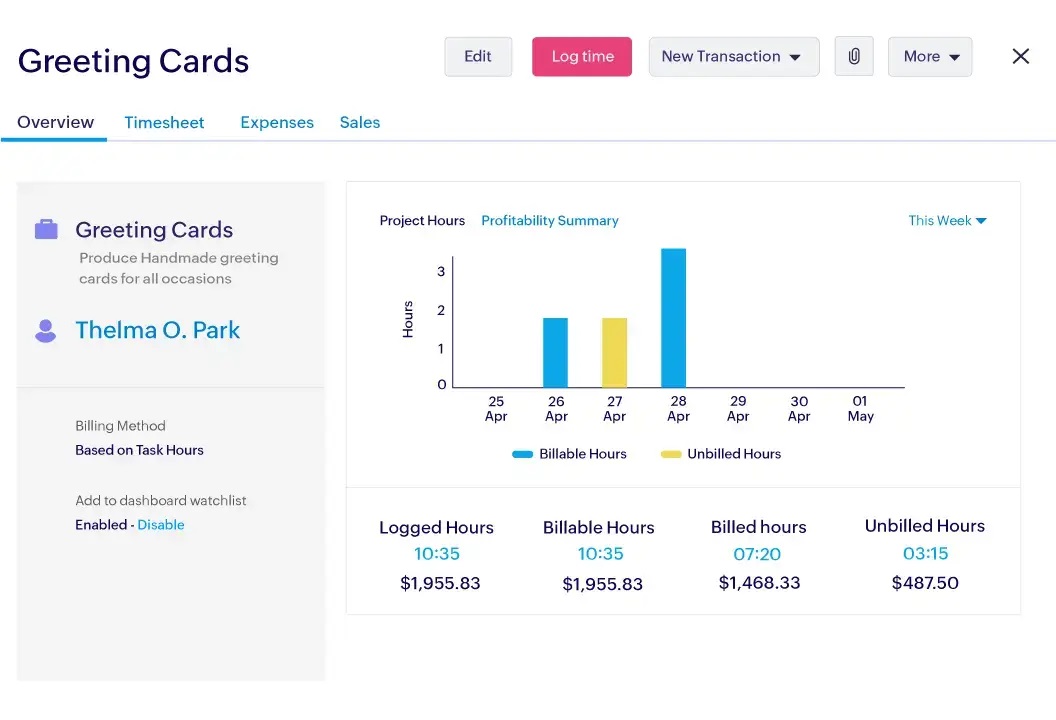Click the briefcase icon beside Greeting Cards

[x=45, y=229]
